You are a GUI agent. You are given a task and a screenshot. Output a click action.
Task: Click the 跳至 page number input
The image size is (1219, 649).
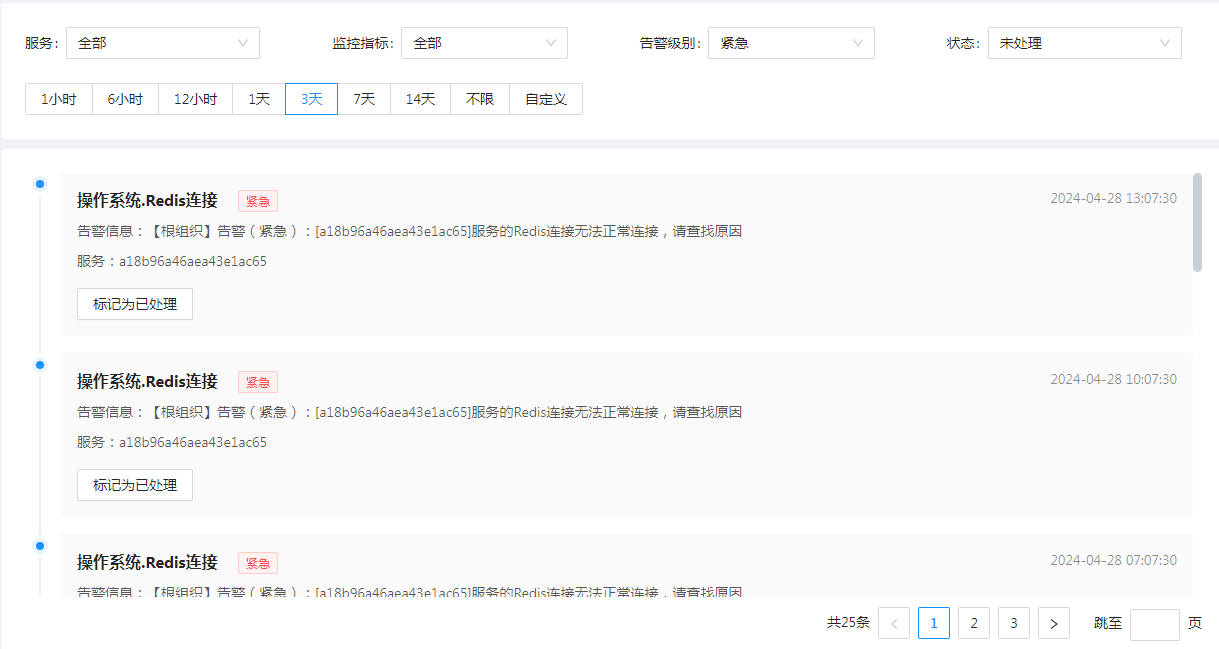click(1154, 624)
